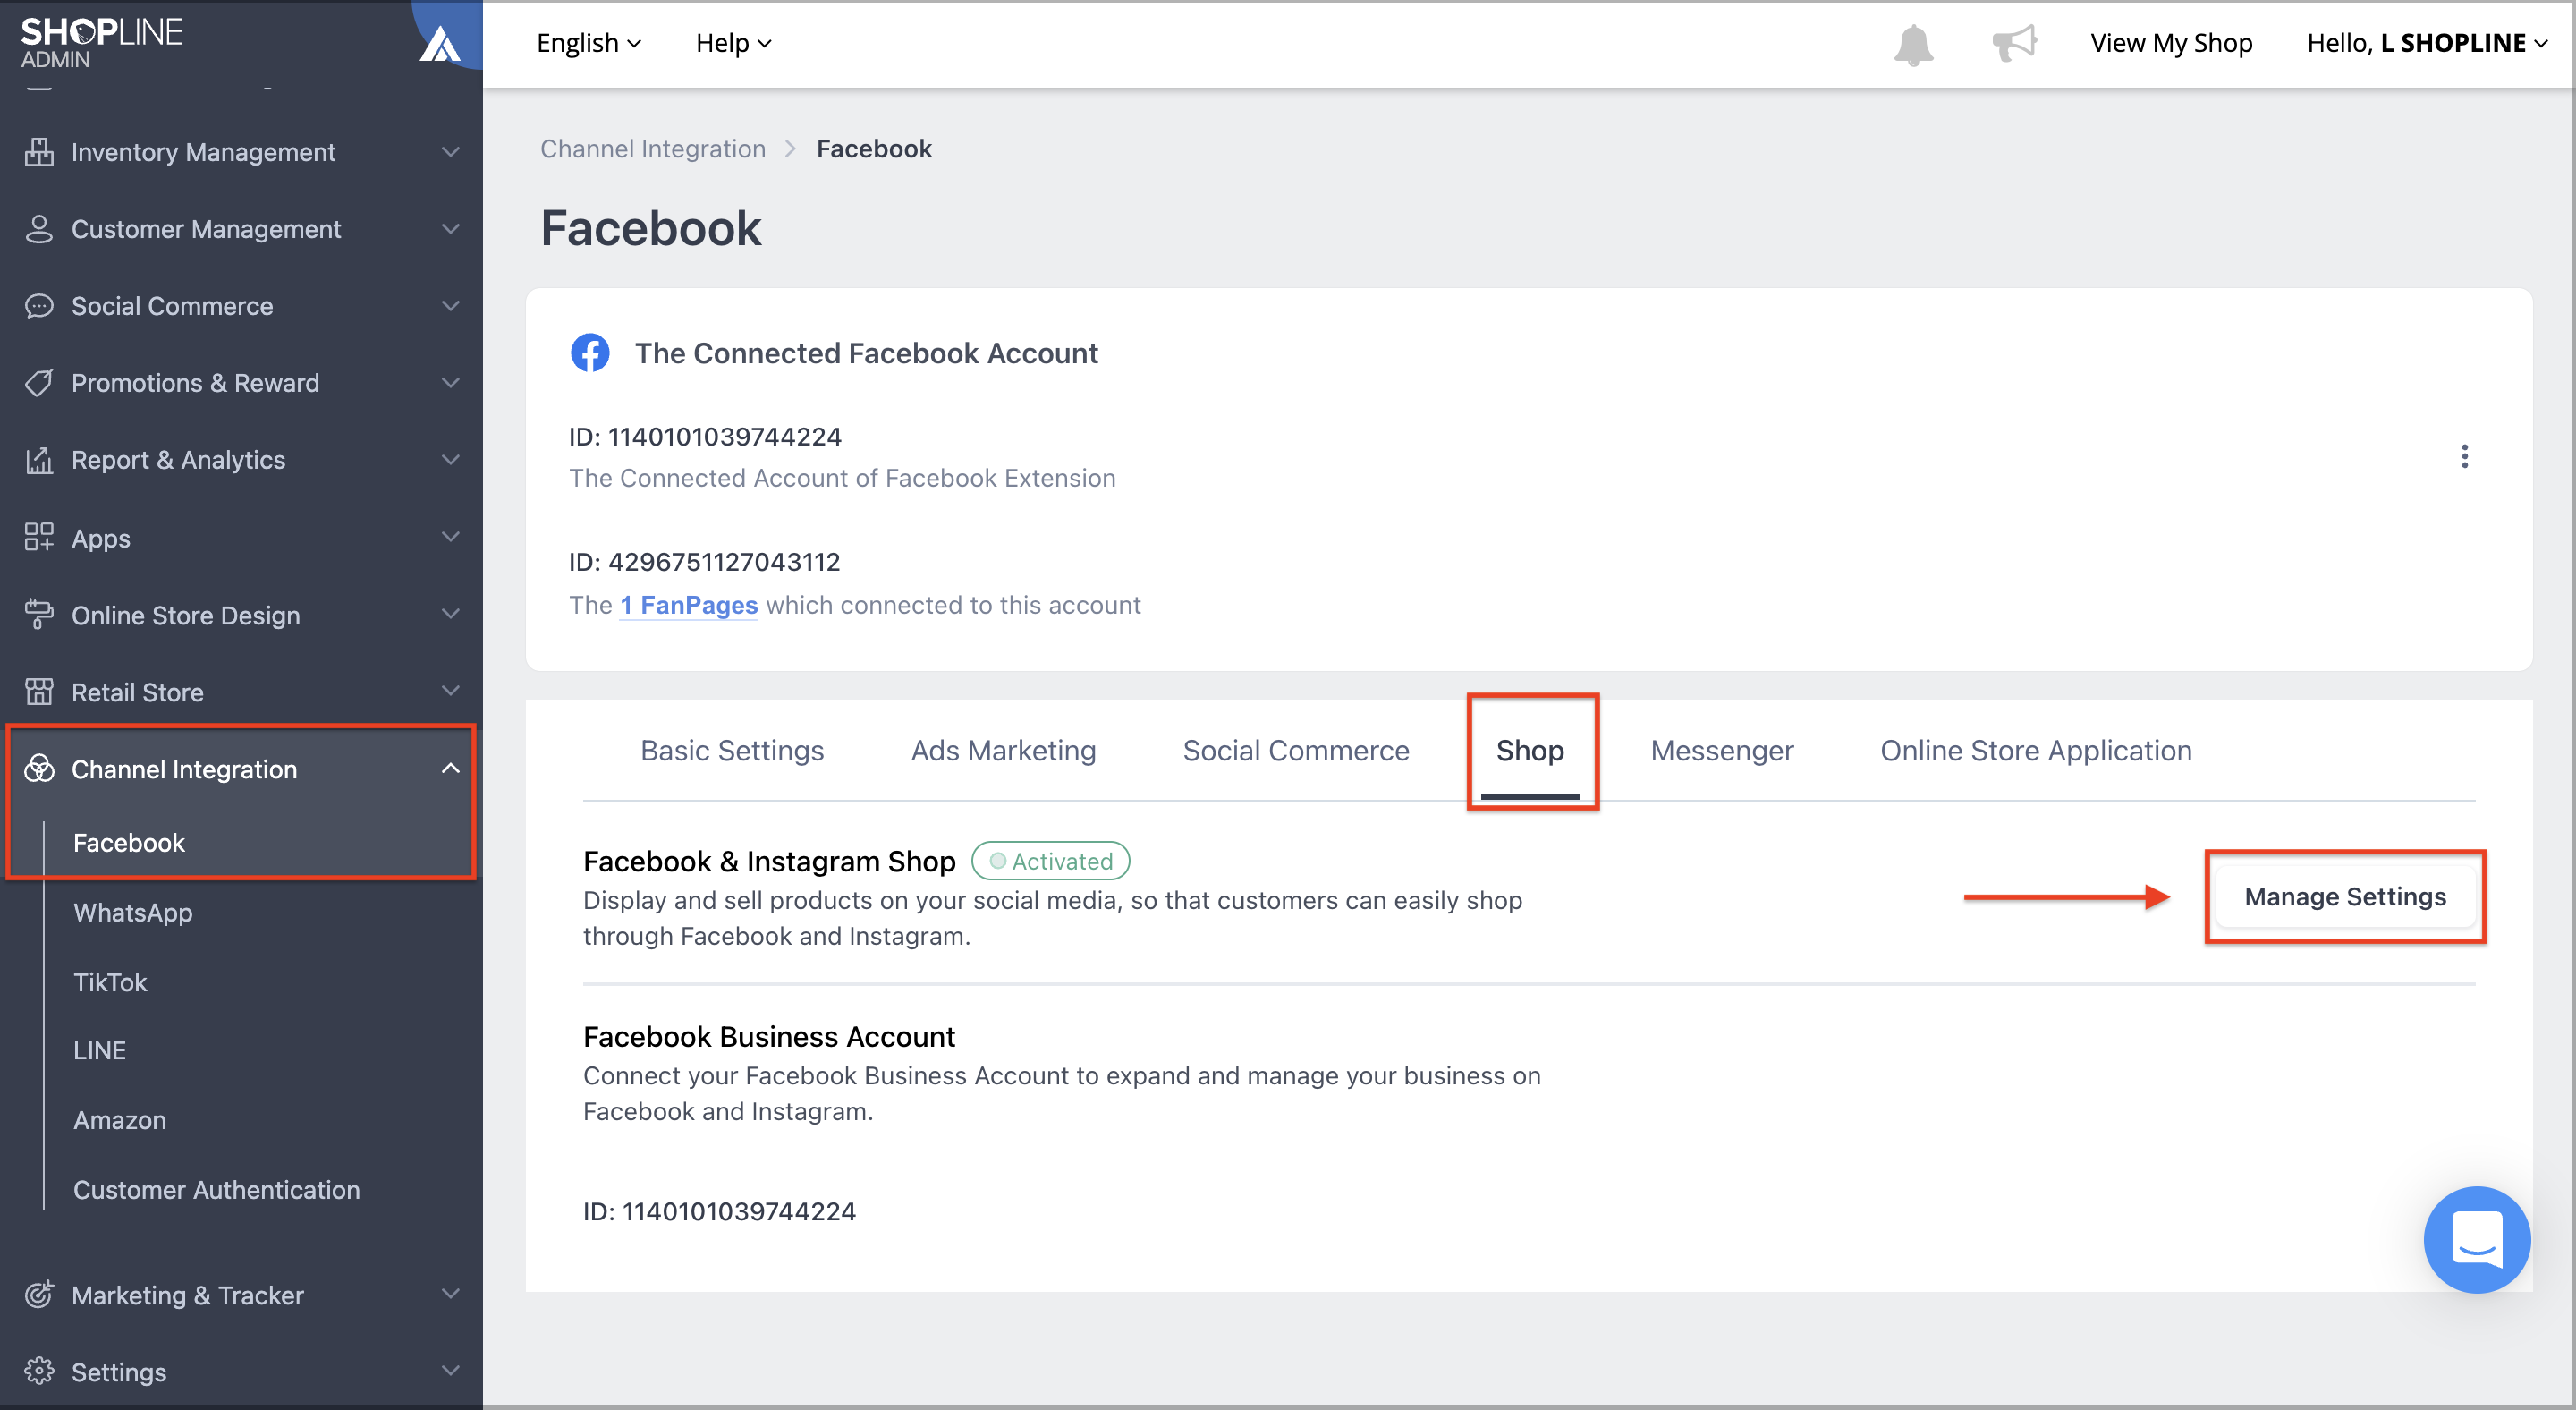
Task: Click the Apps grid icon
Action: (39, 537)
